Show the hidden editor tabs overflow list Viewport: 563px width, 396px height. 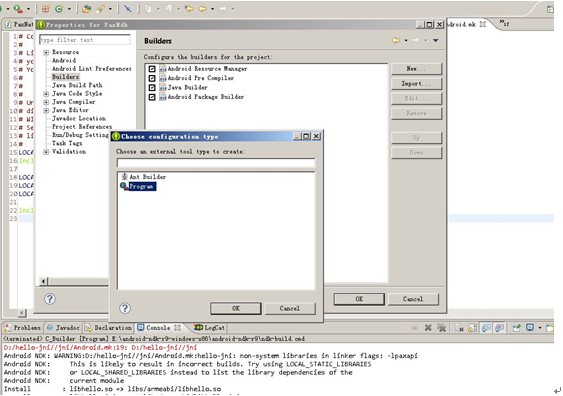pos(504,23)
